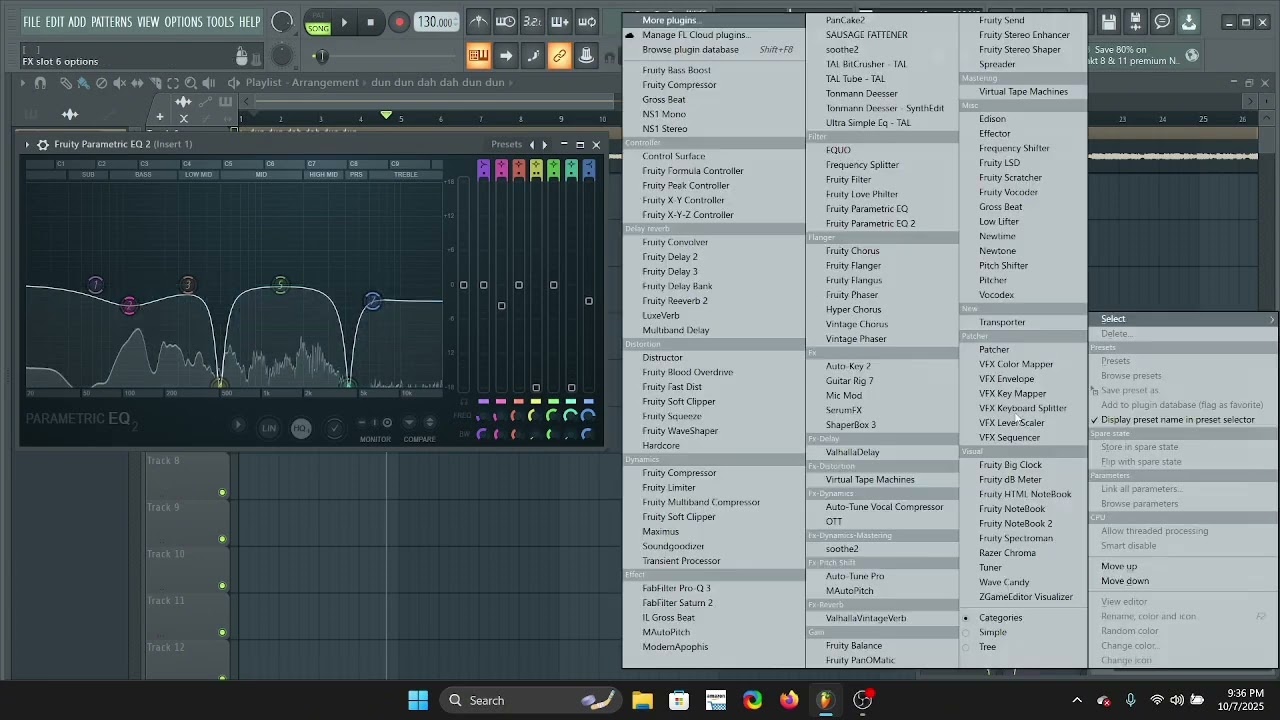Screen dimensions: 1280x720
Task: Open Windows Start button in taskbar
Action: (x=418, y=700)
